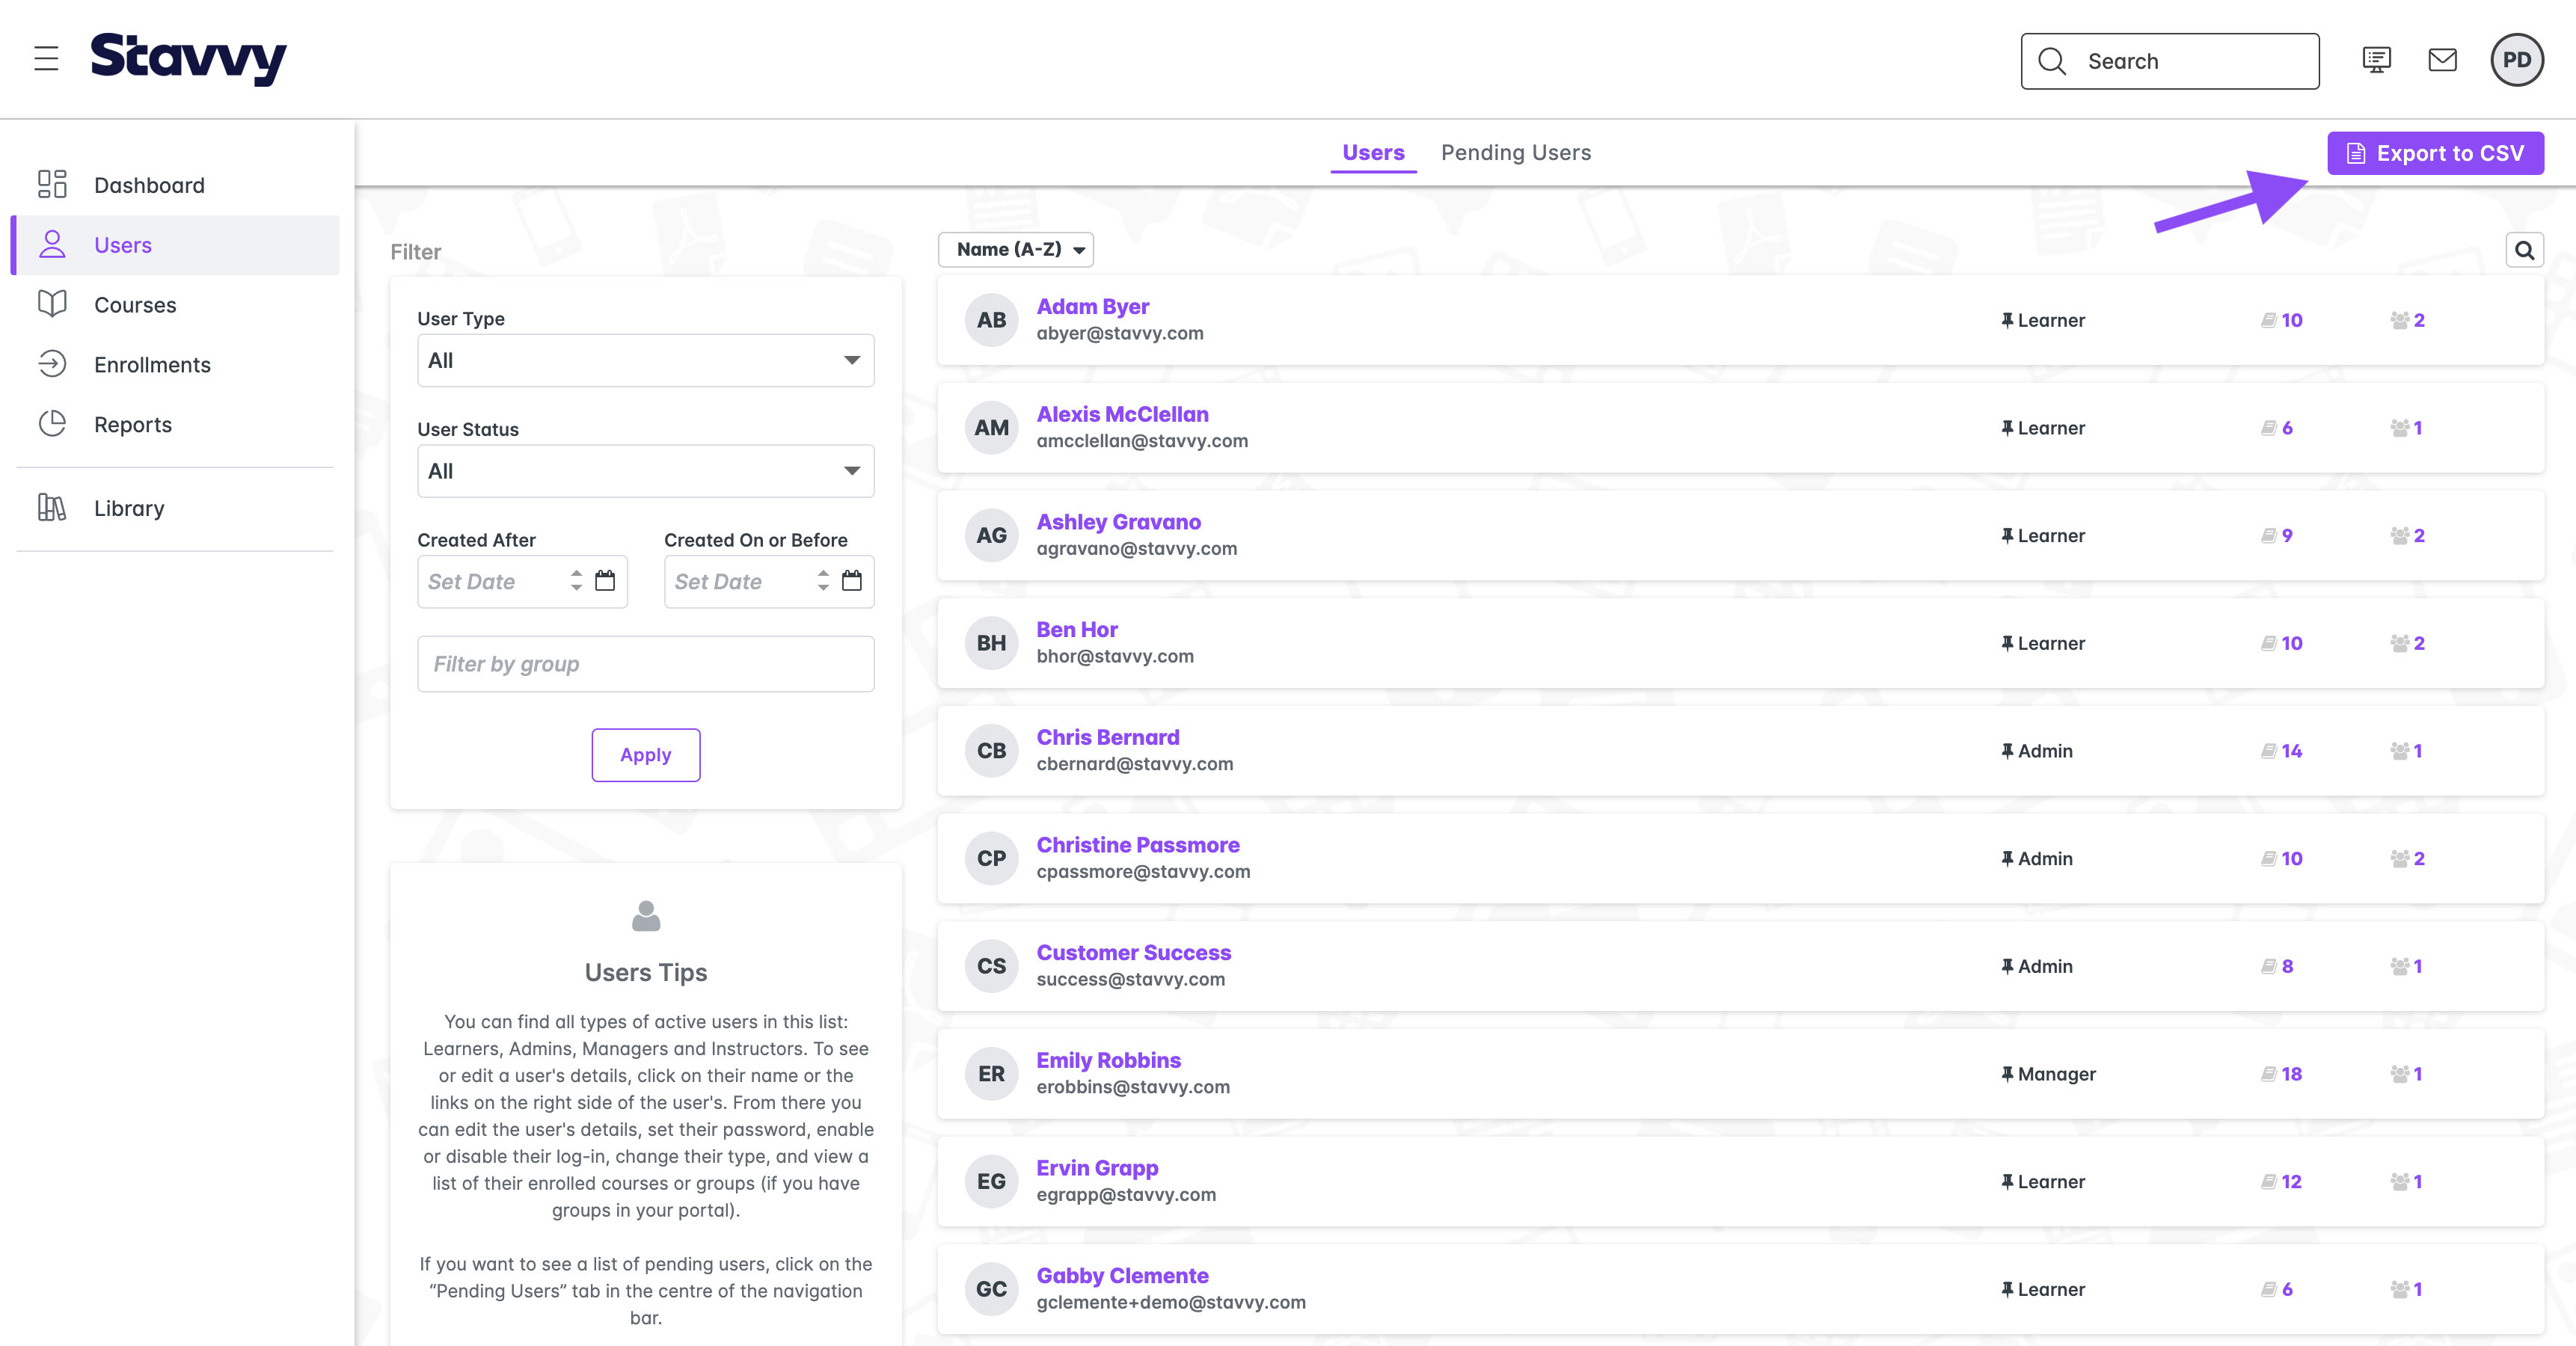Open Ben Hor's user profile link
2576x1346 pixels.
pos(1077,630)
